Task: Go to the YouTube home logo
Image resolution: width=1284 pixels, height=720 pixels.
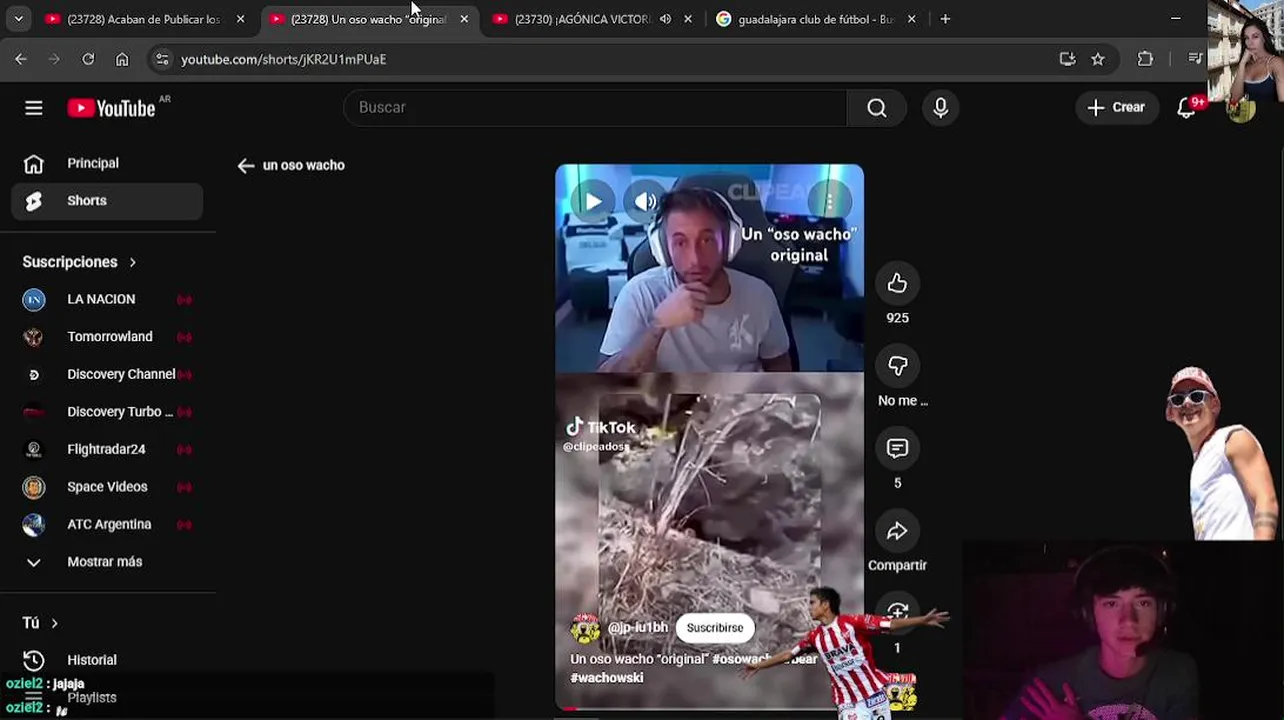Action: (111, 108)
